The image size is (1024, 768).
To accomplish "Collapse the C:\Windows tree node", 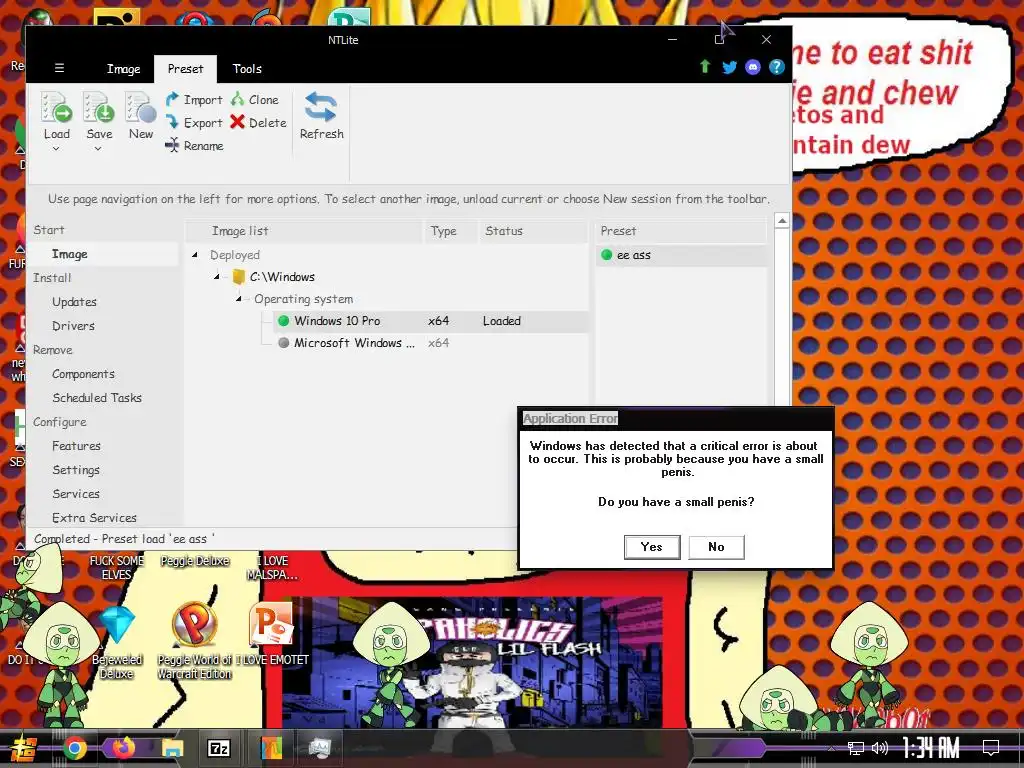I will click(x=217, y=277).
